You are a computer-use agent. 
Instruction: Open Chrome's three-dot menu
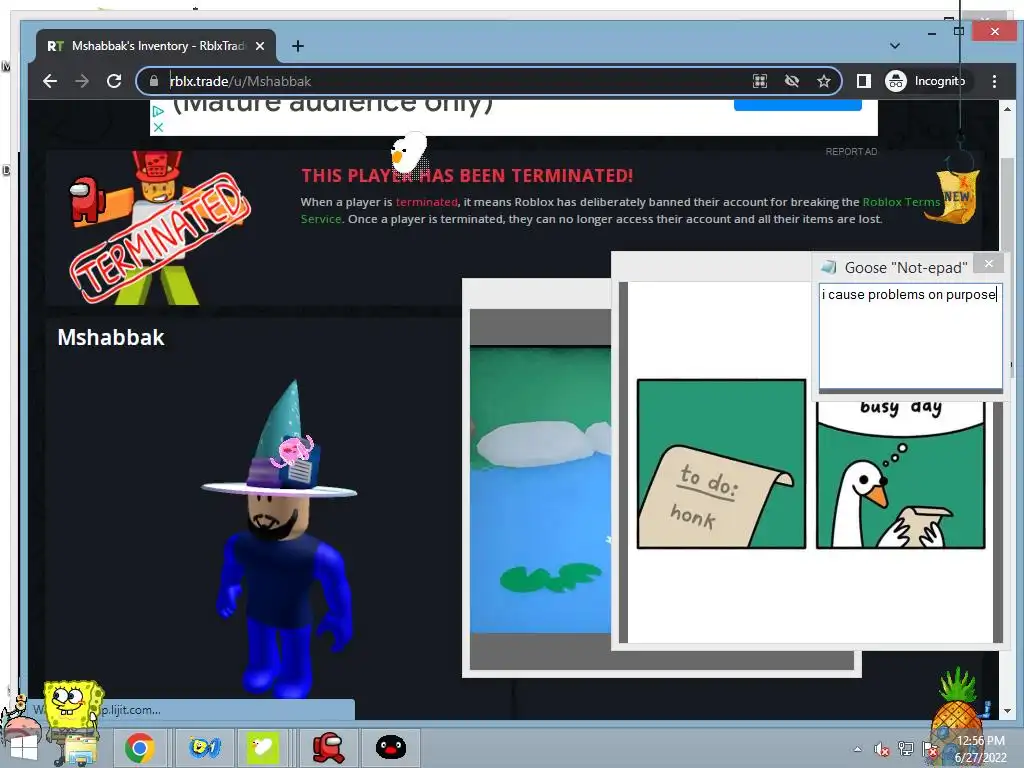(x=994, y=81)
